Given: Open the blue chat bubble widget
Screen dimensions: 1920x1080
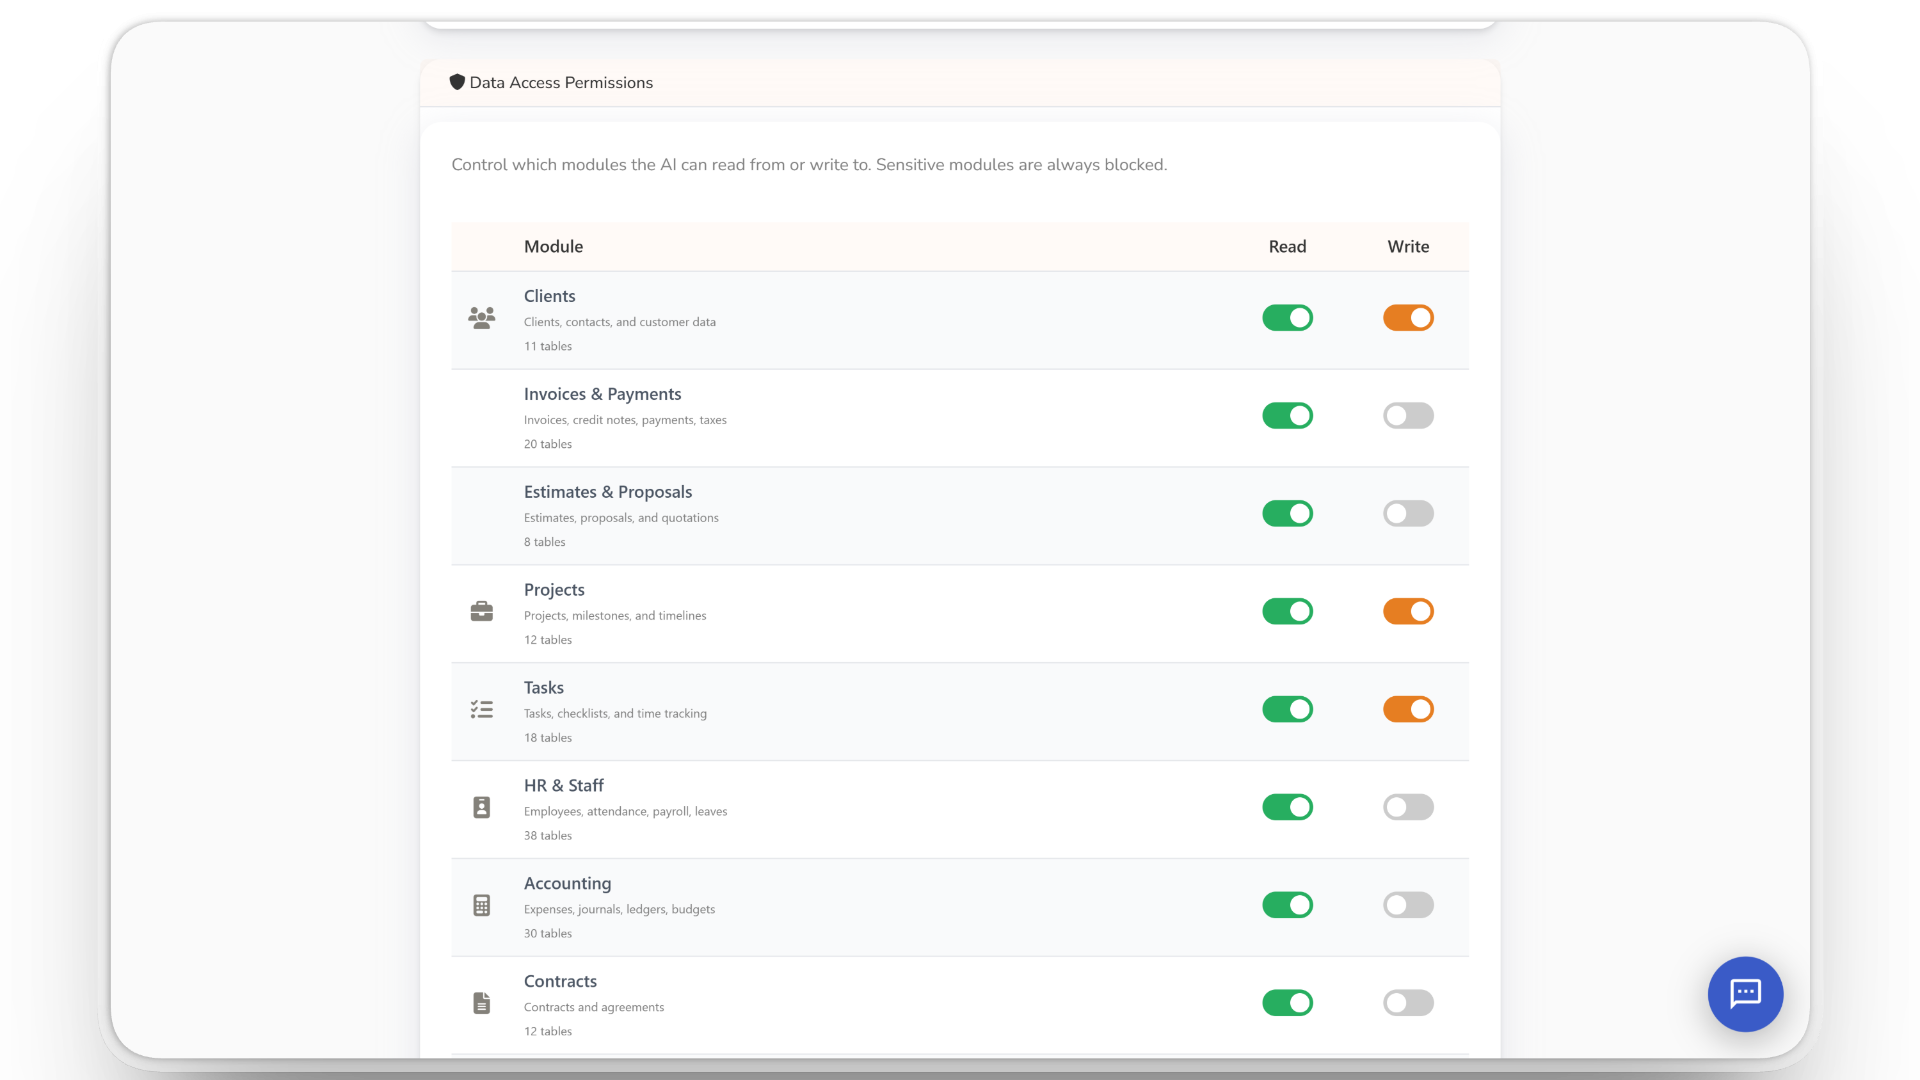Looking at the screenshot, I should click(1745, 994).
